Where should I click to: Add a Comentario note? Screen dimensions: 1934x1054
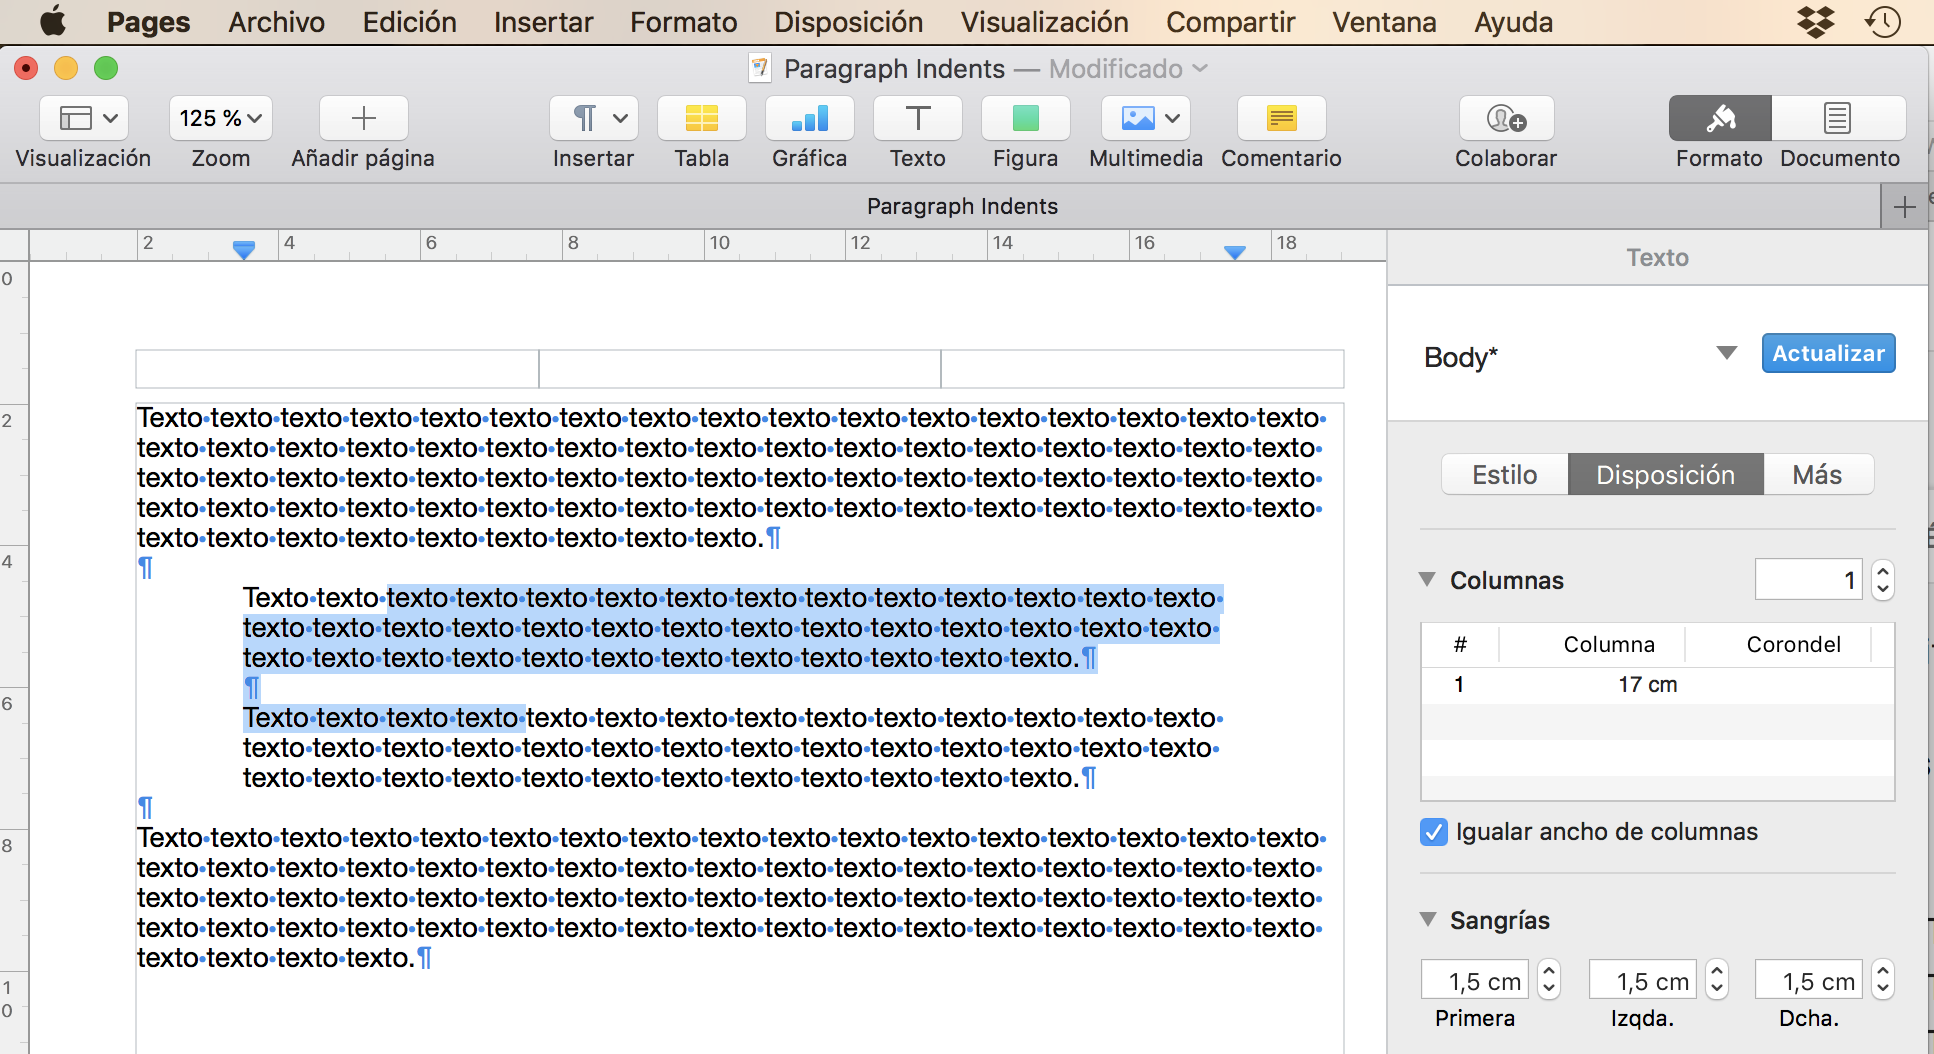point(1281,119)
